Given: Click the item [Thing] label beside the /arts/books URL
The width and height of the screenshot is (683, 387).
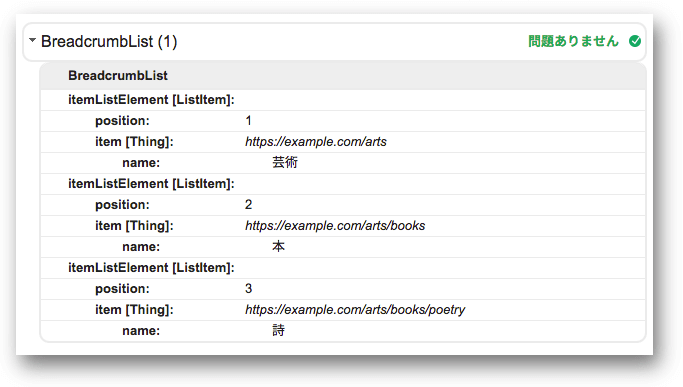Looking at the screenshot, I should [x=134, y=226].
